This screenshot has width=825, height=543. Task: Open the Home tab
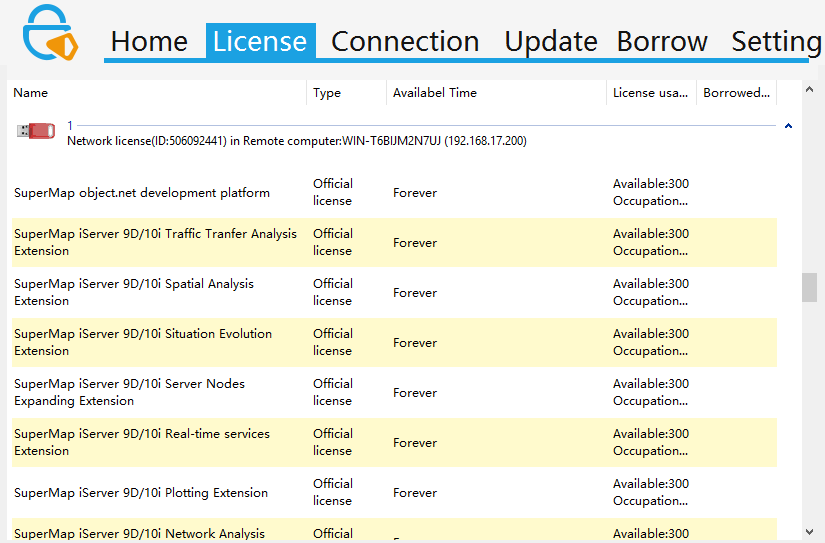click(149, 41)
